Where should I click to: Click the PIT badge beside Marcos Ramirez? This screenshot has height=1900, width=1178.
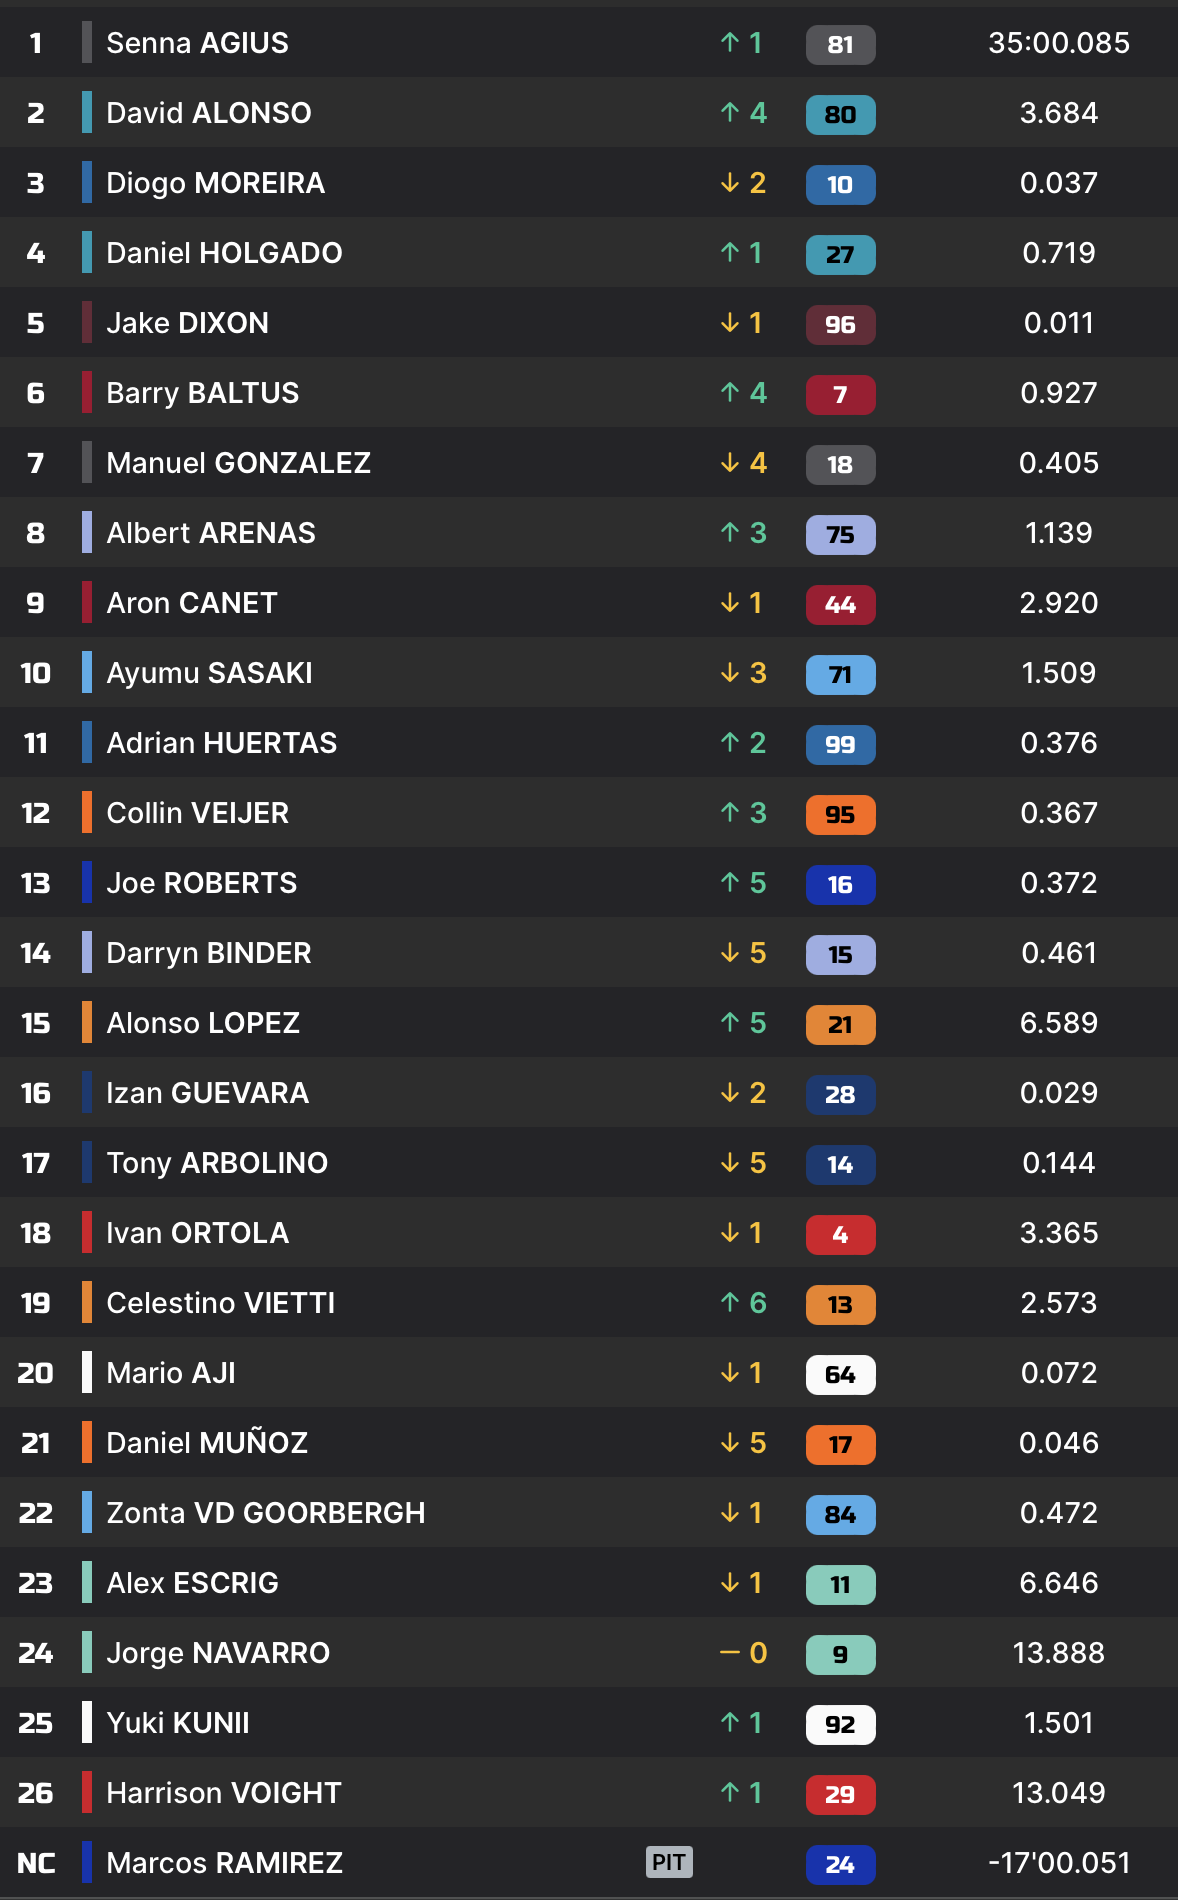click(x=669, y=1862)
